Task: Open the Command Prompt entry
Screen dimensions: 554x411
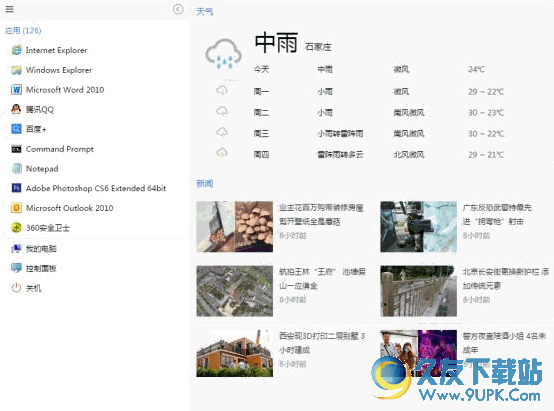Action: coord(60,149)
